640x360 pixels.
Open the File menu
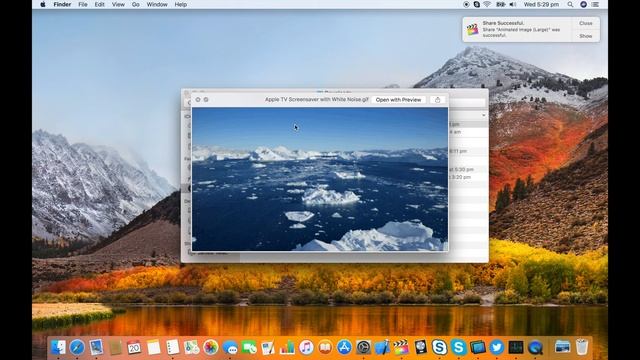click(83, 4)
